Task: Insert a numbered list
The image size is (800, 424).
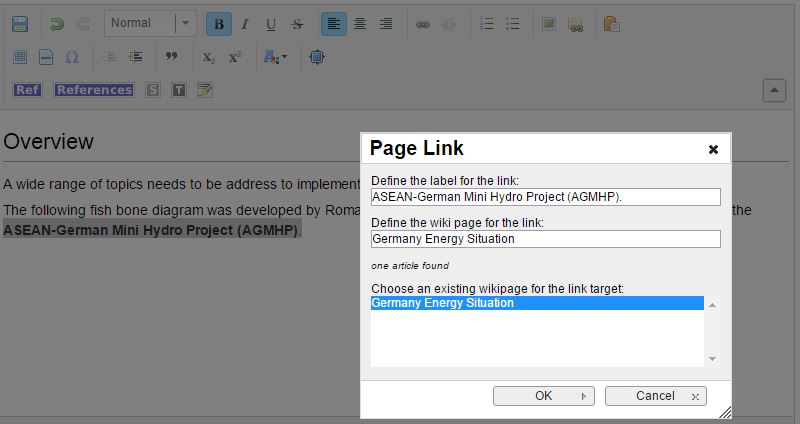Action: [x=487, y=24]
